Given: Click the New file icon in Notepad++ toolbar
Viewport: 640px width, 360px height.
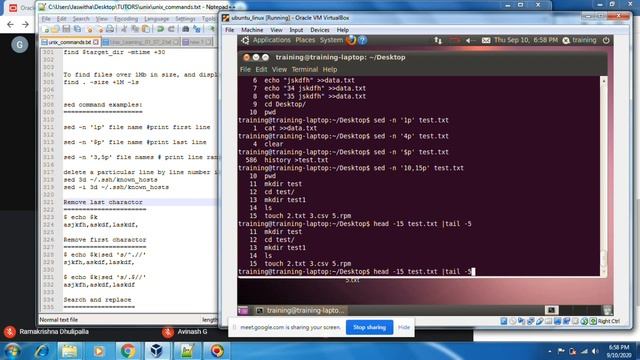Looking at the screenshot, I should click(x=45, y=29).
